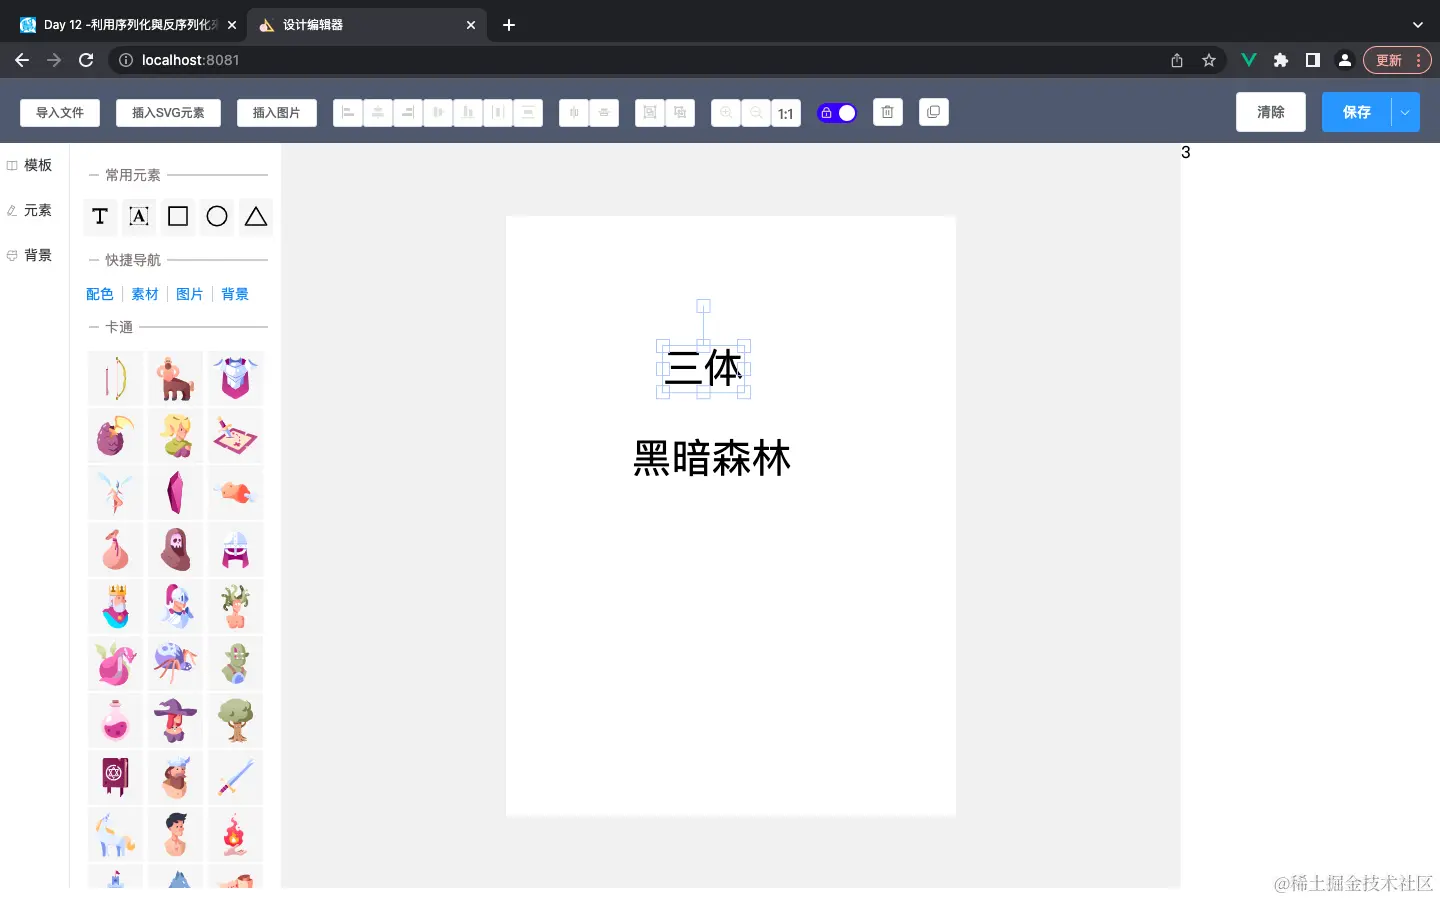
Task: Select the circle shape tool
Action: click(x=217, y=216)
